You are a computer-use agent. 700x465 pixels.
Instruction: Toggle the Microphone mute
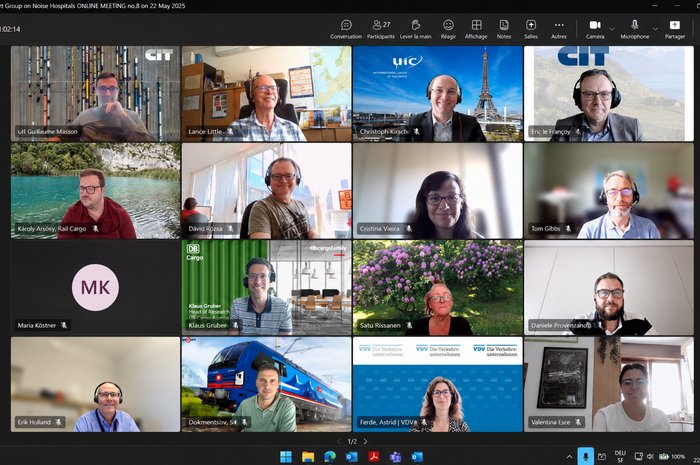point(634,29)
